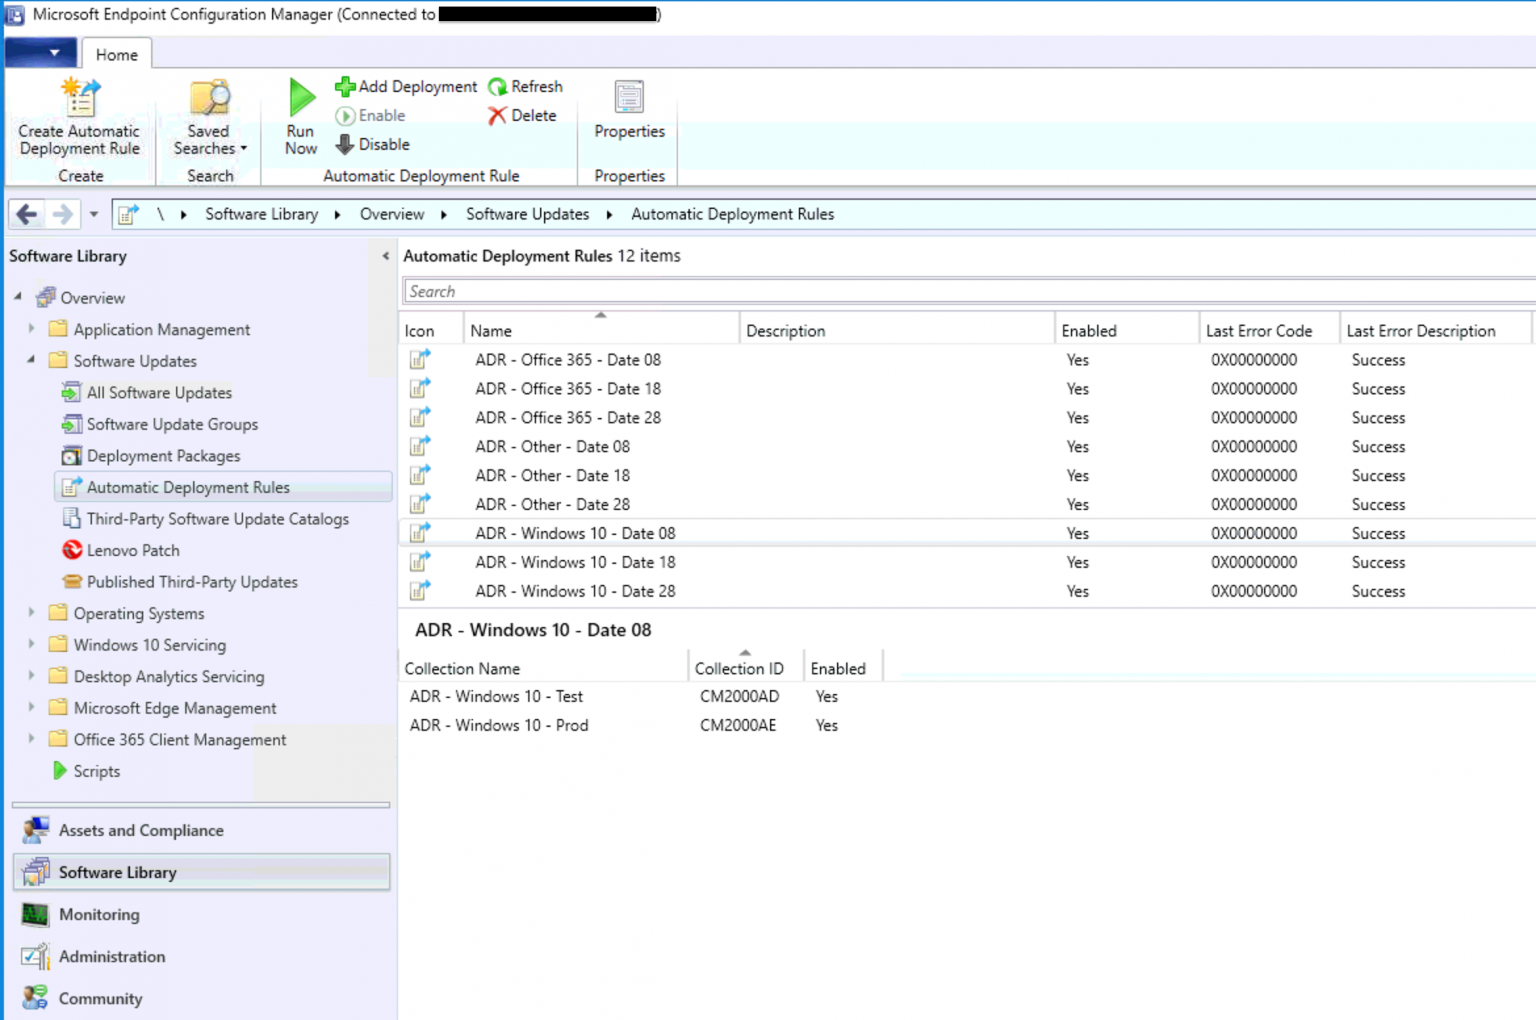This screenshot has height=1020, width=1536.
Task: Click the Add Deployment icon
Action: click(x=345, y=87)
